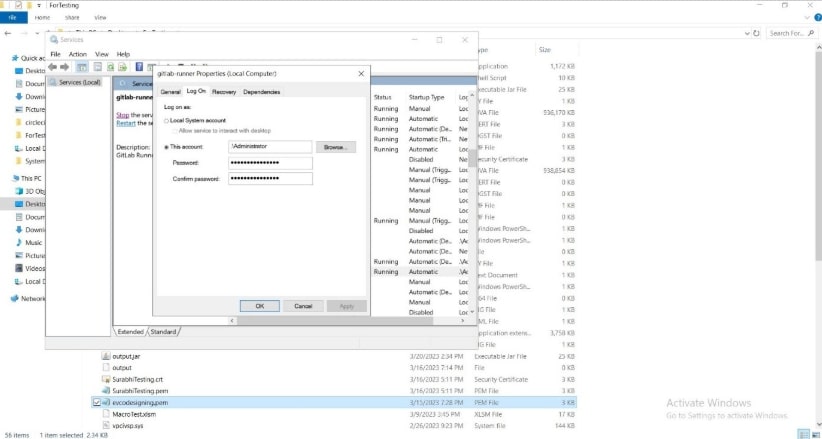Screen dimensions: 822x439
Task: Select This PC in the navigation pane
Action: click(x=27, y=178)
